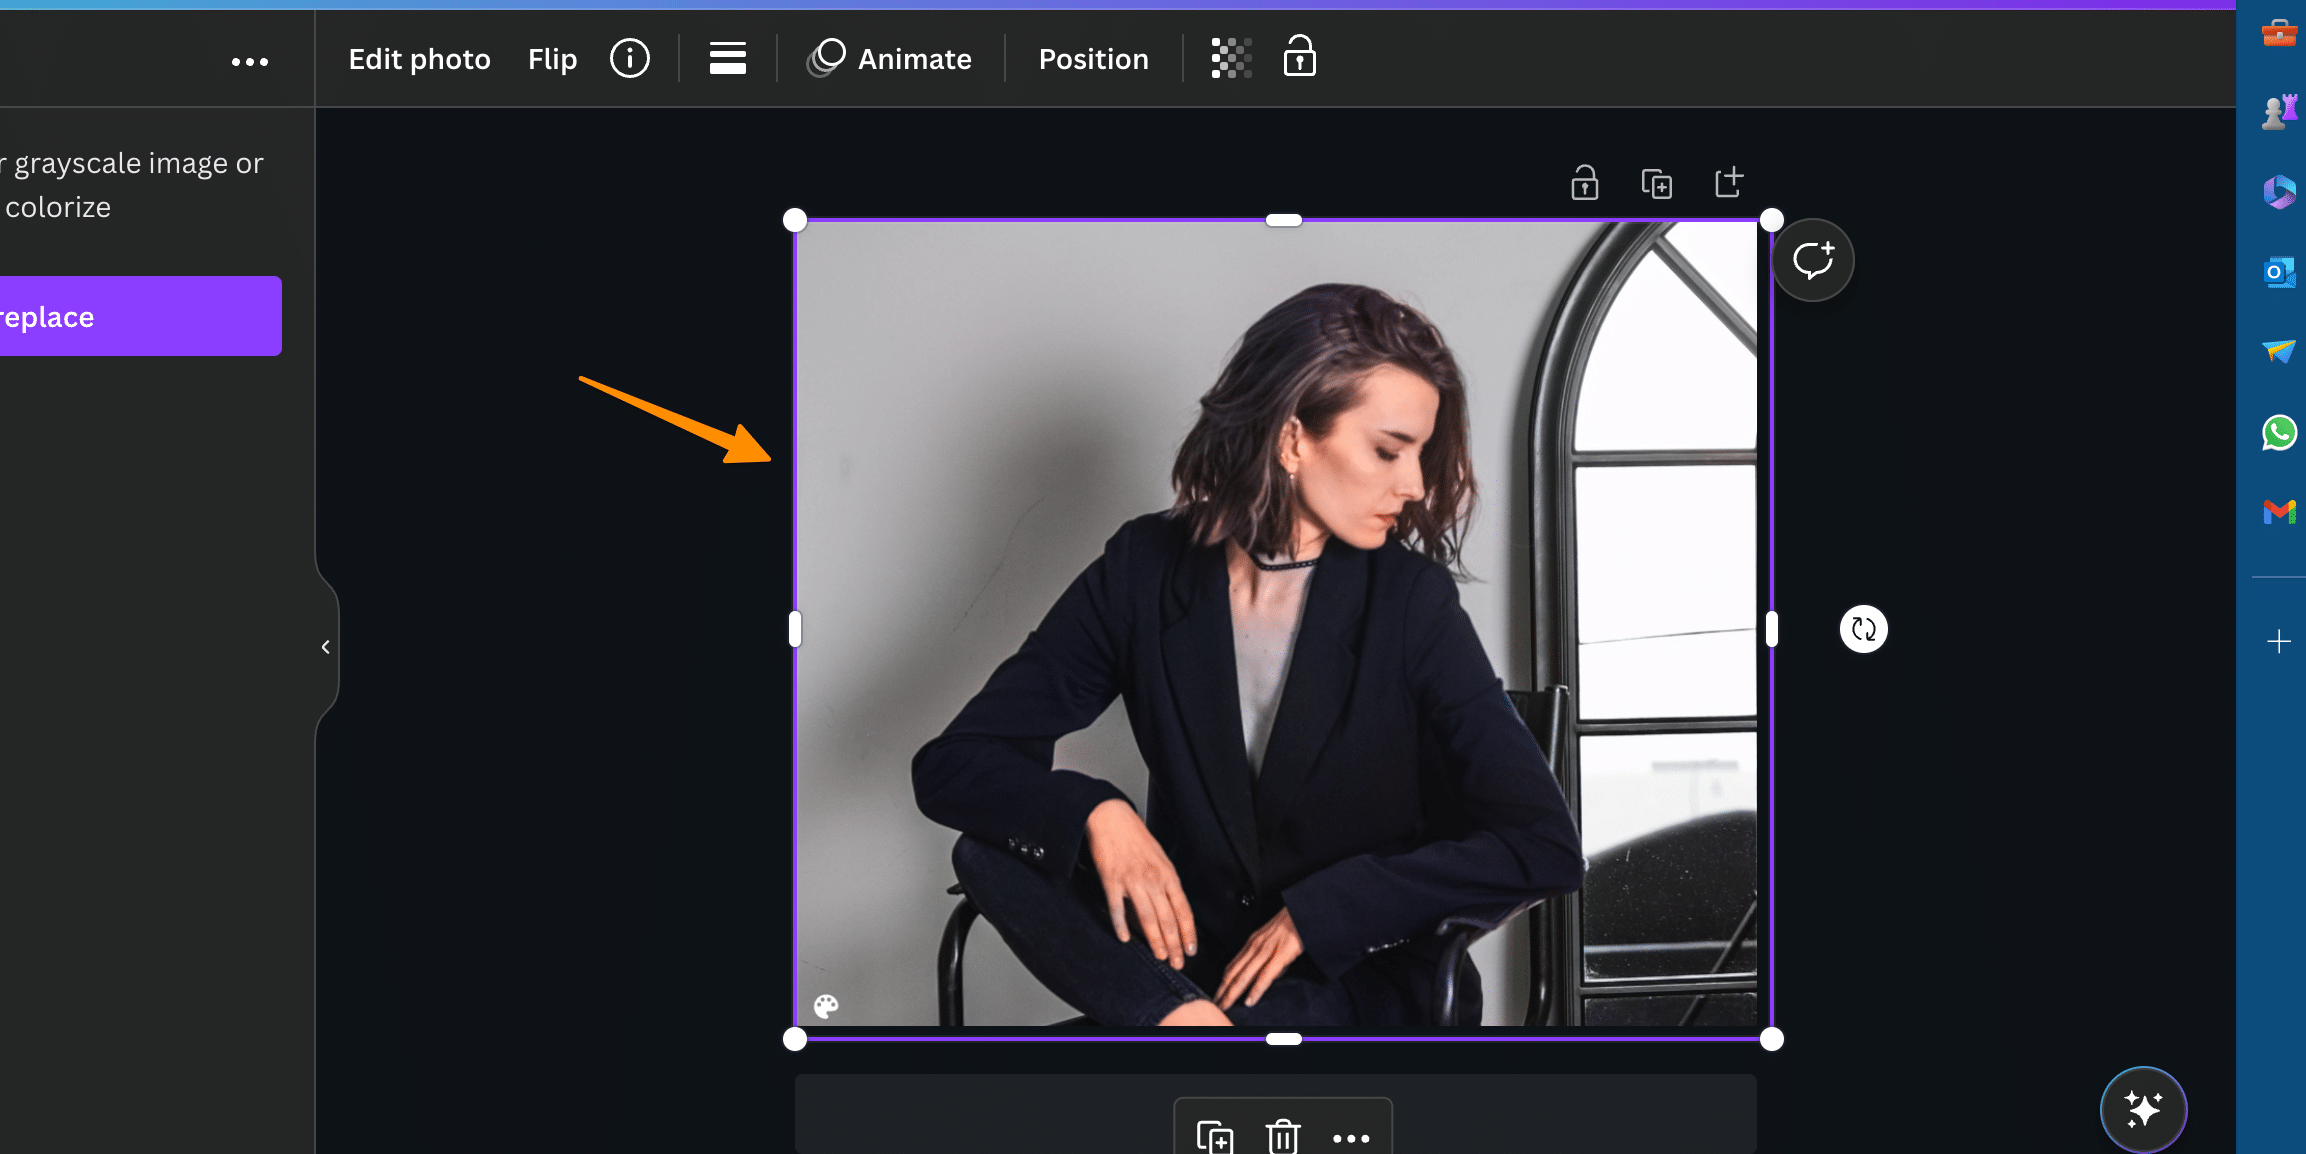Image resolution: width=2306 pixels, height=1154 pixels.
Task: Open the Canva assistant sparkle button
Action: click(2143, 1110)
